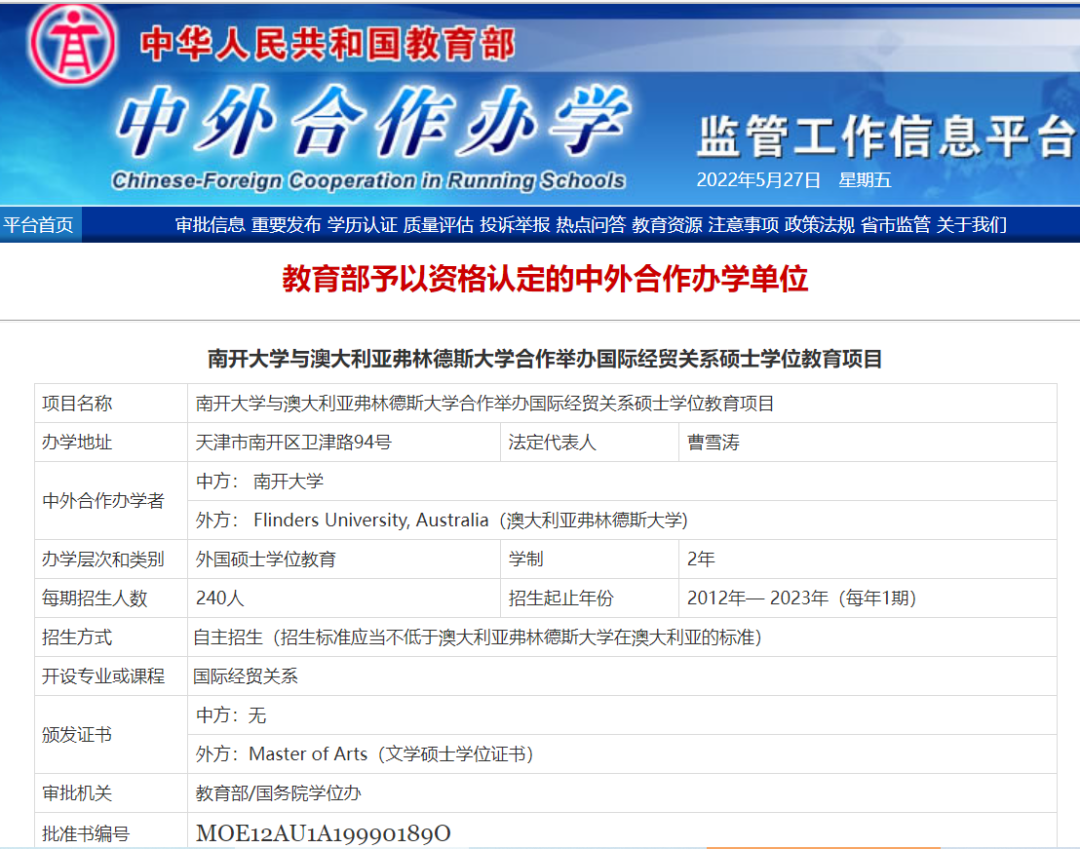Click the name 曹雪涛
The width and height of the screenshot is (1080, 849).
(x=713, y=442)
